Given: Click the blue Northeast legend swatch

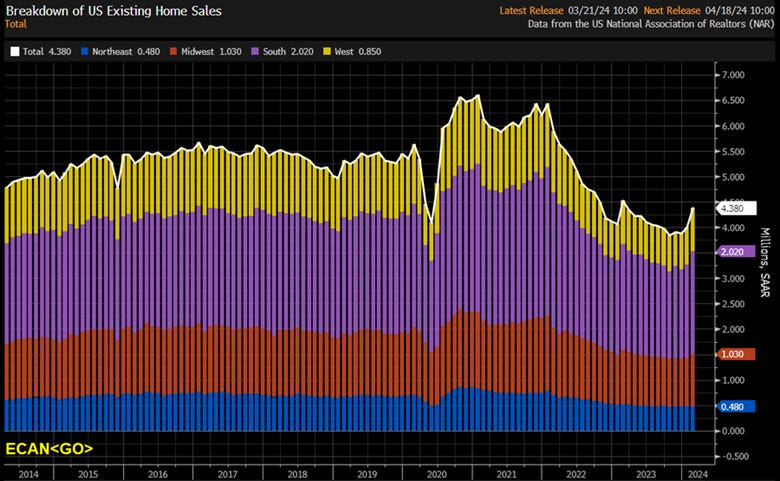Looking at the screenshot, I should [85, 51].
